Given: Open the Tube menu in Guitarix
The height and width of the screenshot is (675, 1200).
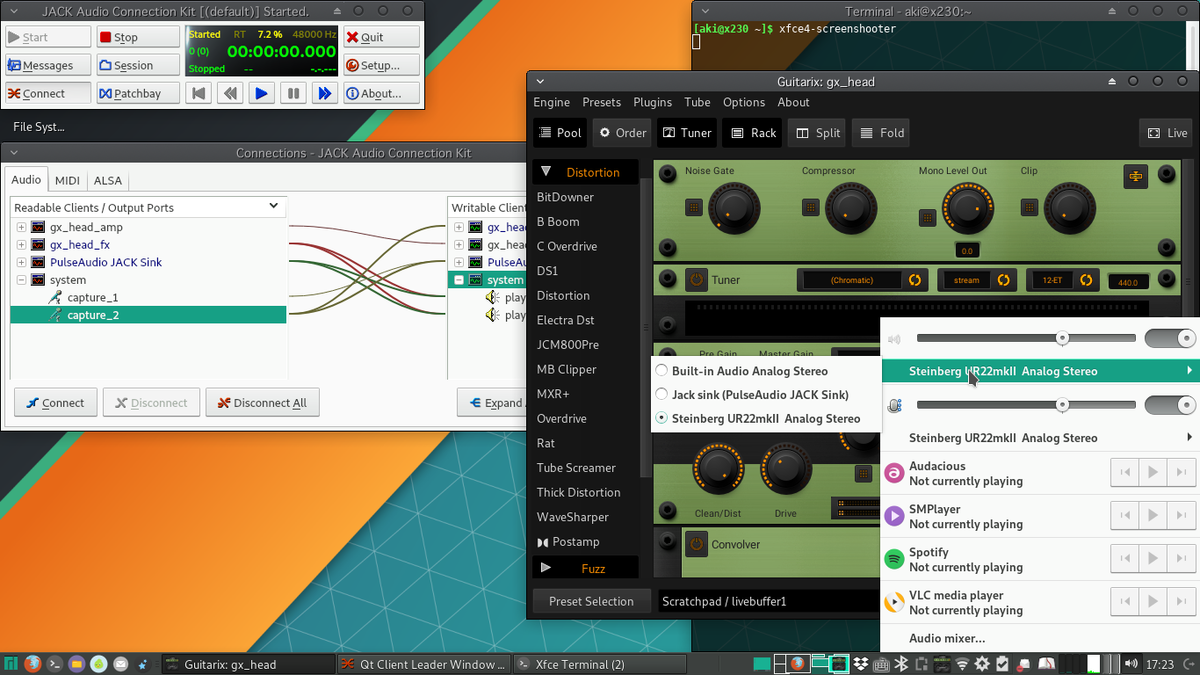Looking at the screenshot, I should tap(697, 102).
